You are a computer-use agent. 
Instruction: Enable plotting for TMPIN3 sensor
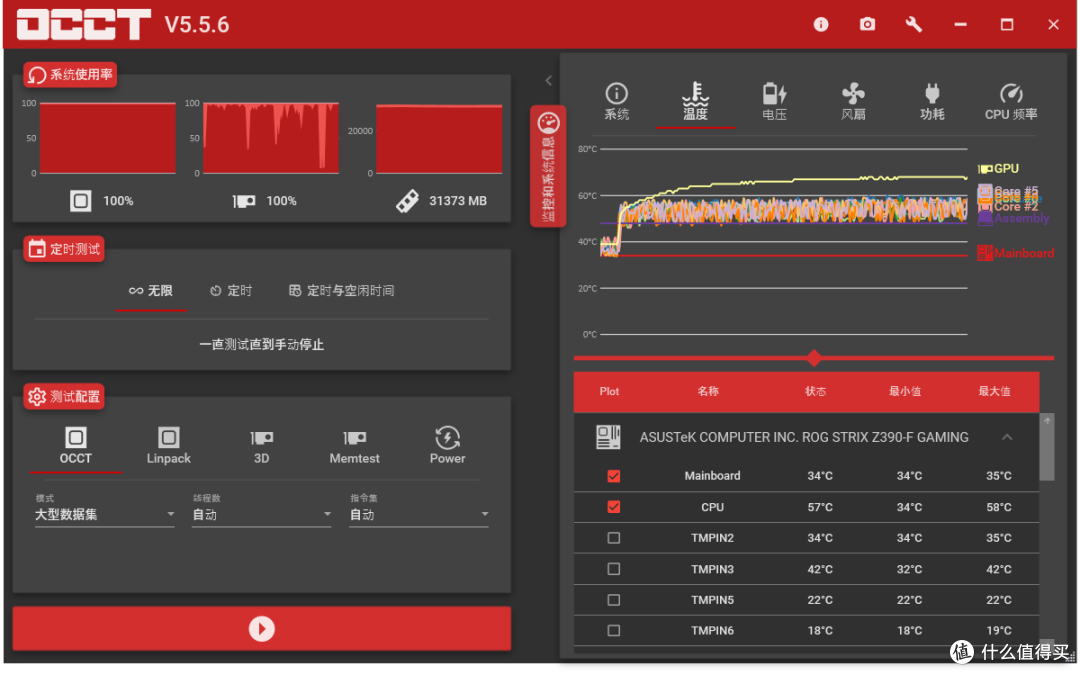click(x=613, y=569)
